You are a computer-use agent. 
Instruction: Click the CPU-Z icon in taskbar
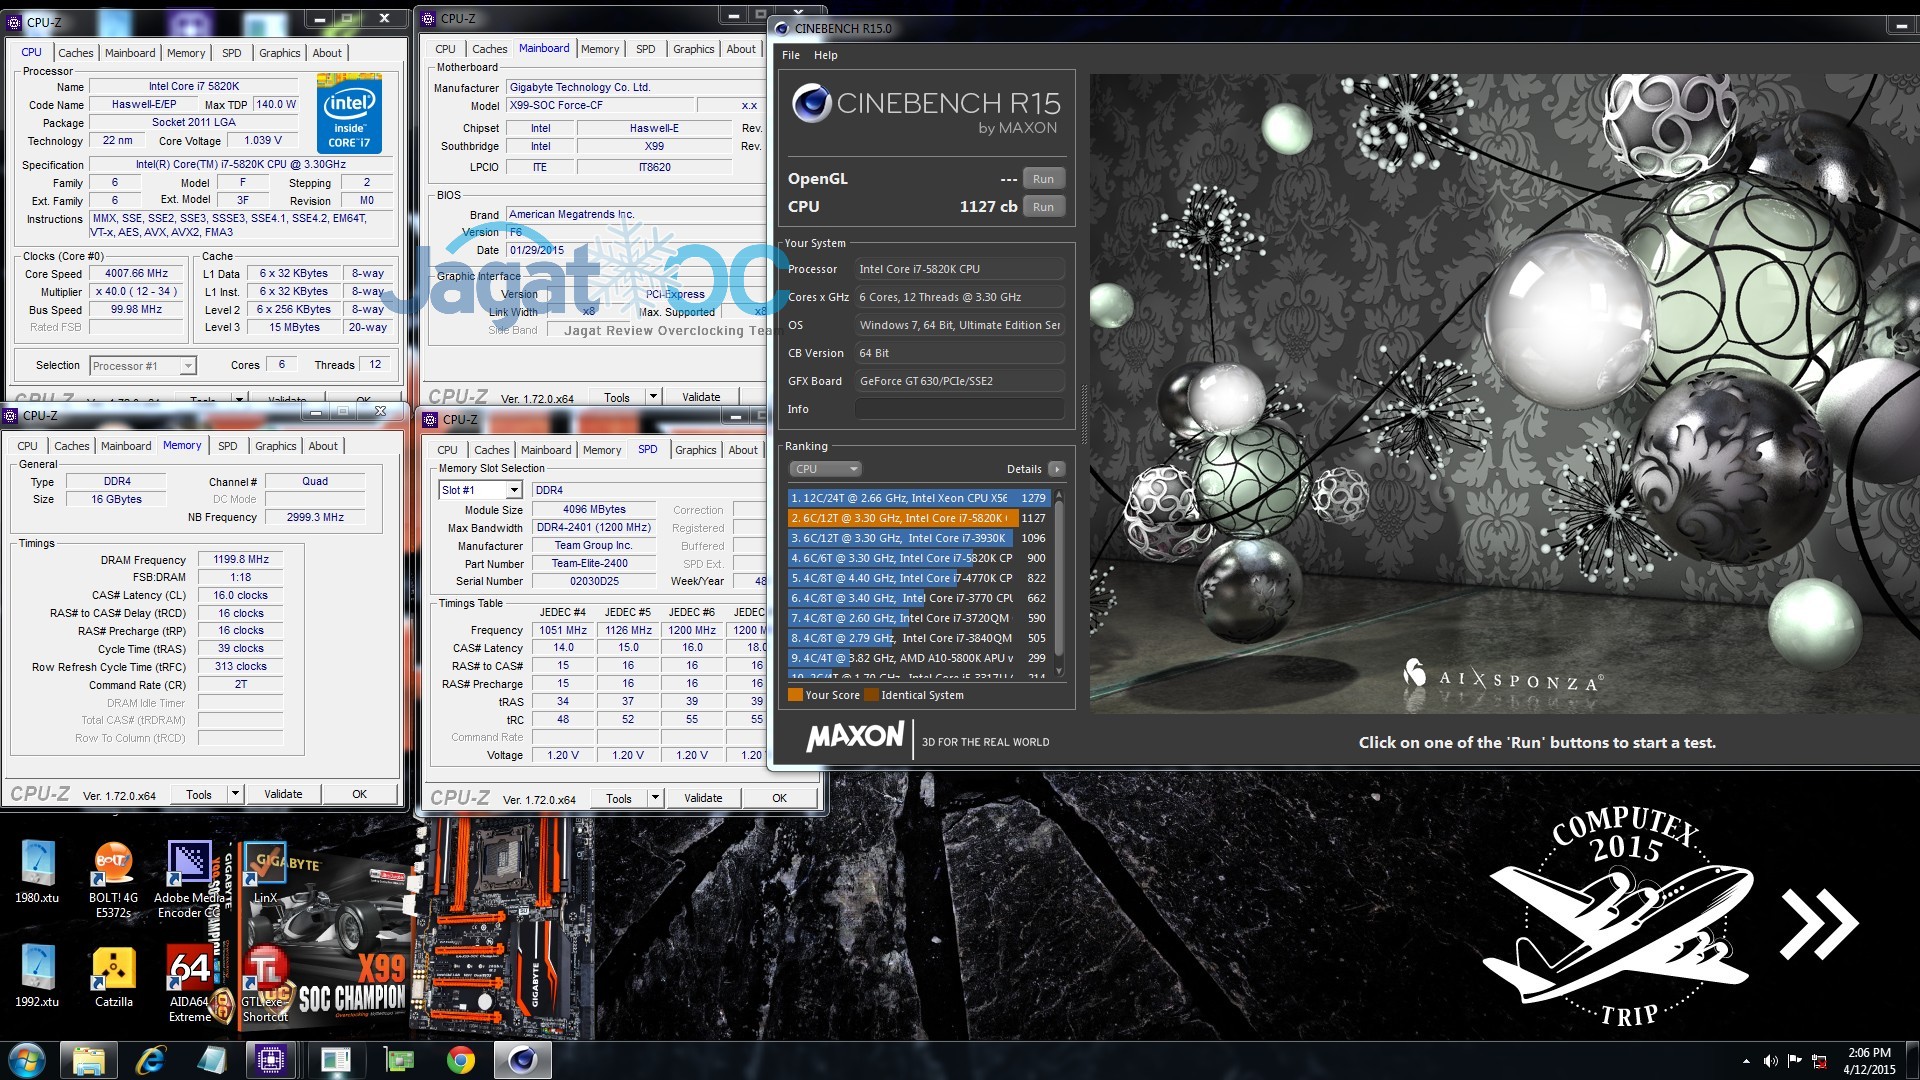click(x=271, y=1060)
